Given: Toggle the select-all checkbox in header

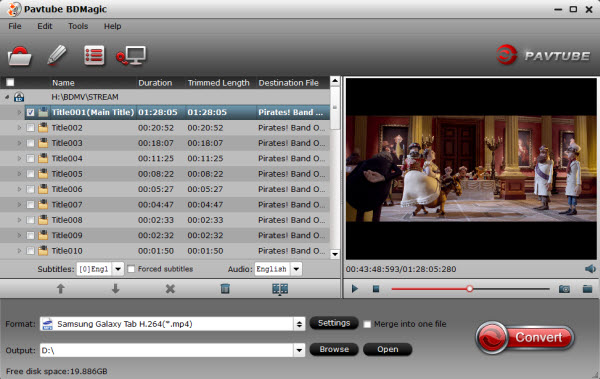Looking at the screenshot, I should (x=10, y=82).
